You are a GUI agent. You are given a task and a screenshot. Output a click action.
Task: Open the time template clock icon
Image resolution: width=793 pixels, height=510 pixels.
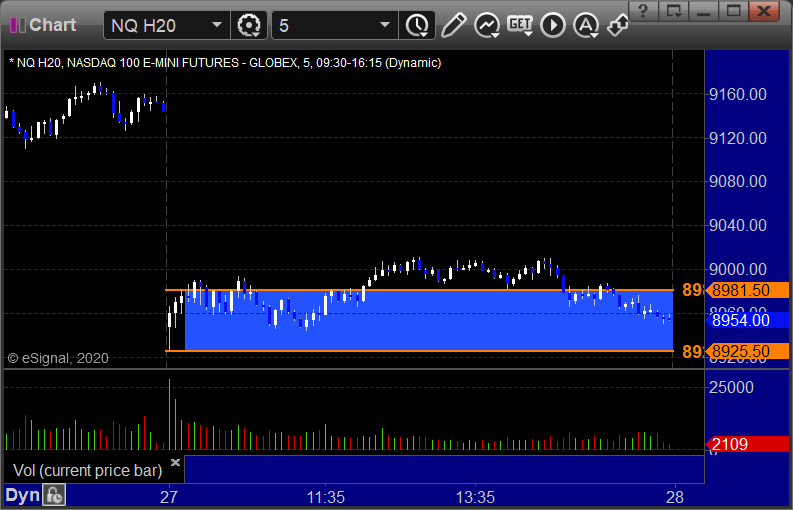pyautogui.click(x=417, y=25)
